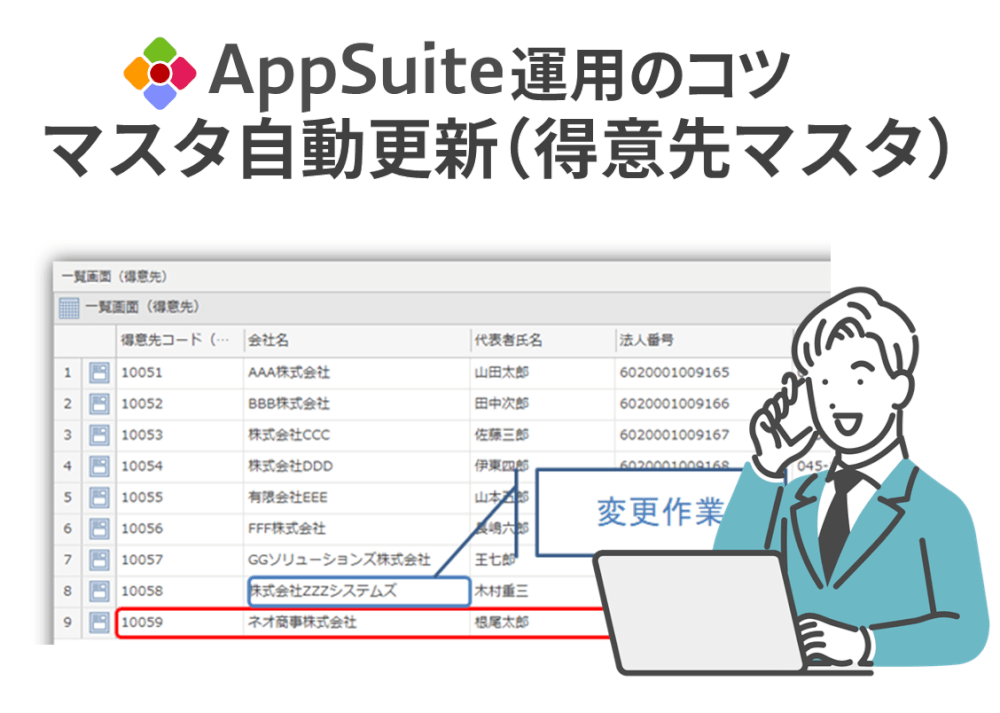Click row number 3 to select it
This screenshot has height=713, width=1000.
[x=66, y=435]
